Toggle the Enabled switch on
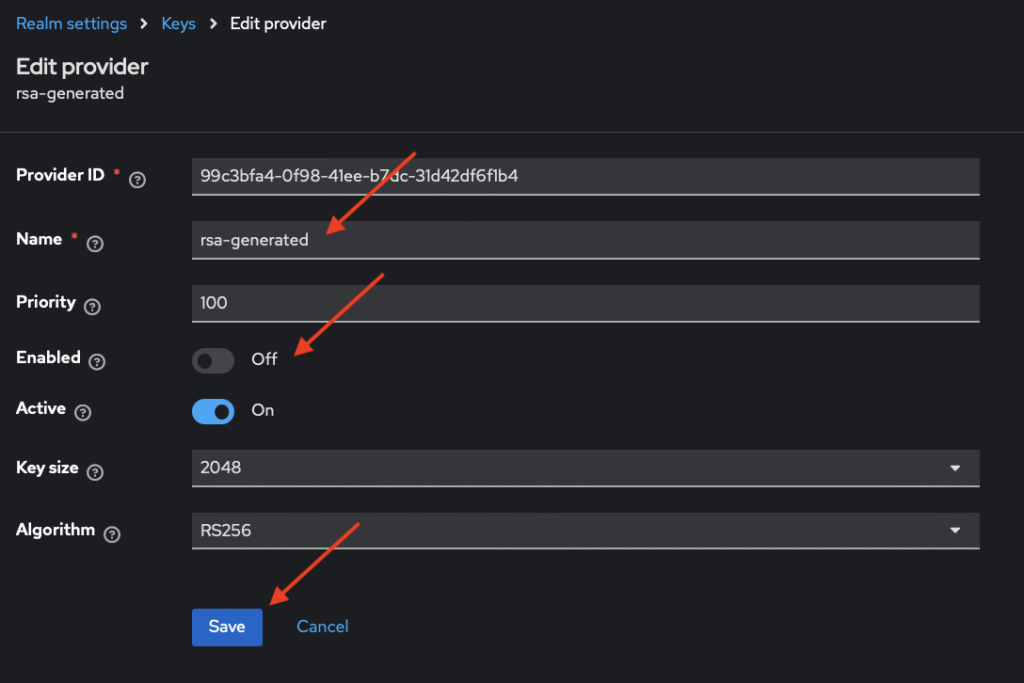This screenshot has width=1024, height=683. (x=213, y=360)
